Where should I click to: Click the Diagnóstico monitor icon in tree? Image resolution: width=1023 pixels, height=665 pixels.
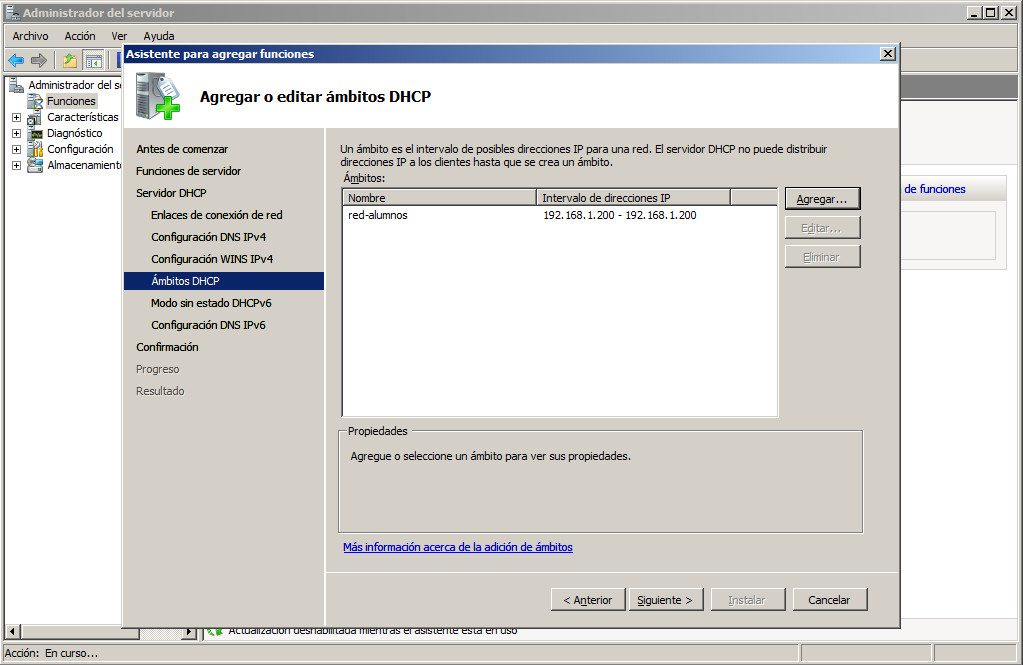pos(36,133)
